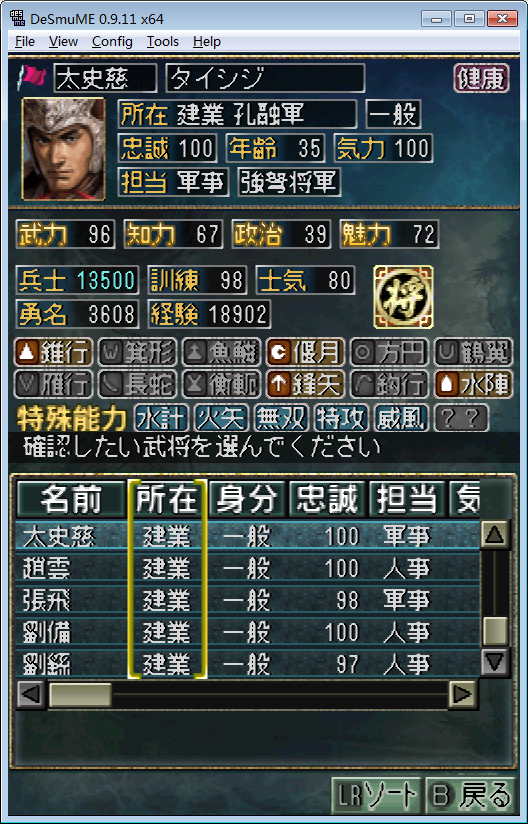Click the horizontal scrollbar thumb
This screenshot has width=528, height=824.
coord(80,695)
